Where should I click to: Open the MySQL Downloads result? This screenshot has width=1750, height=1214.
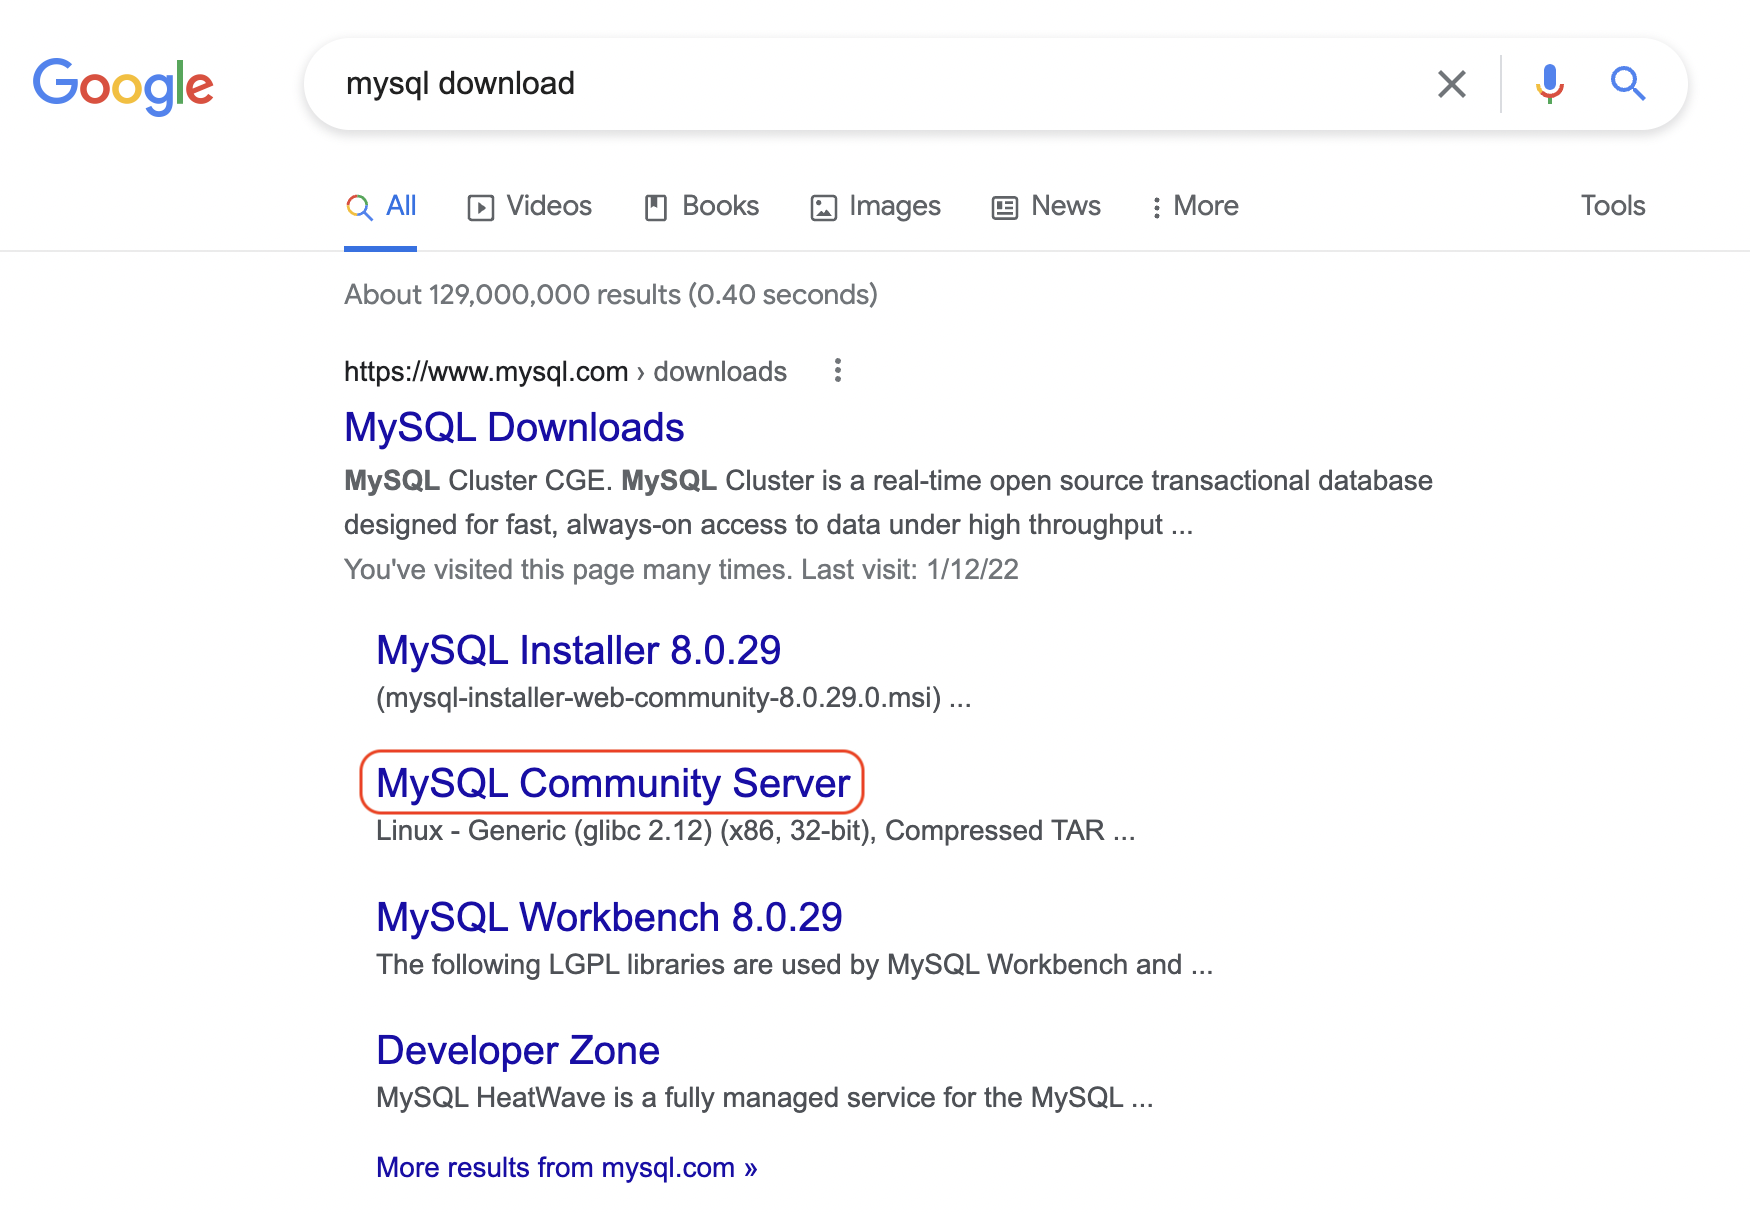click(x=514, y=428)
